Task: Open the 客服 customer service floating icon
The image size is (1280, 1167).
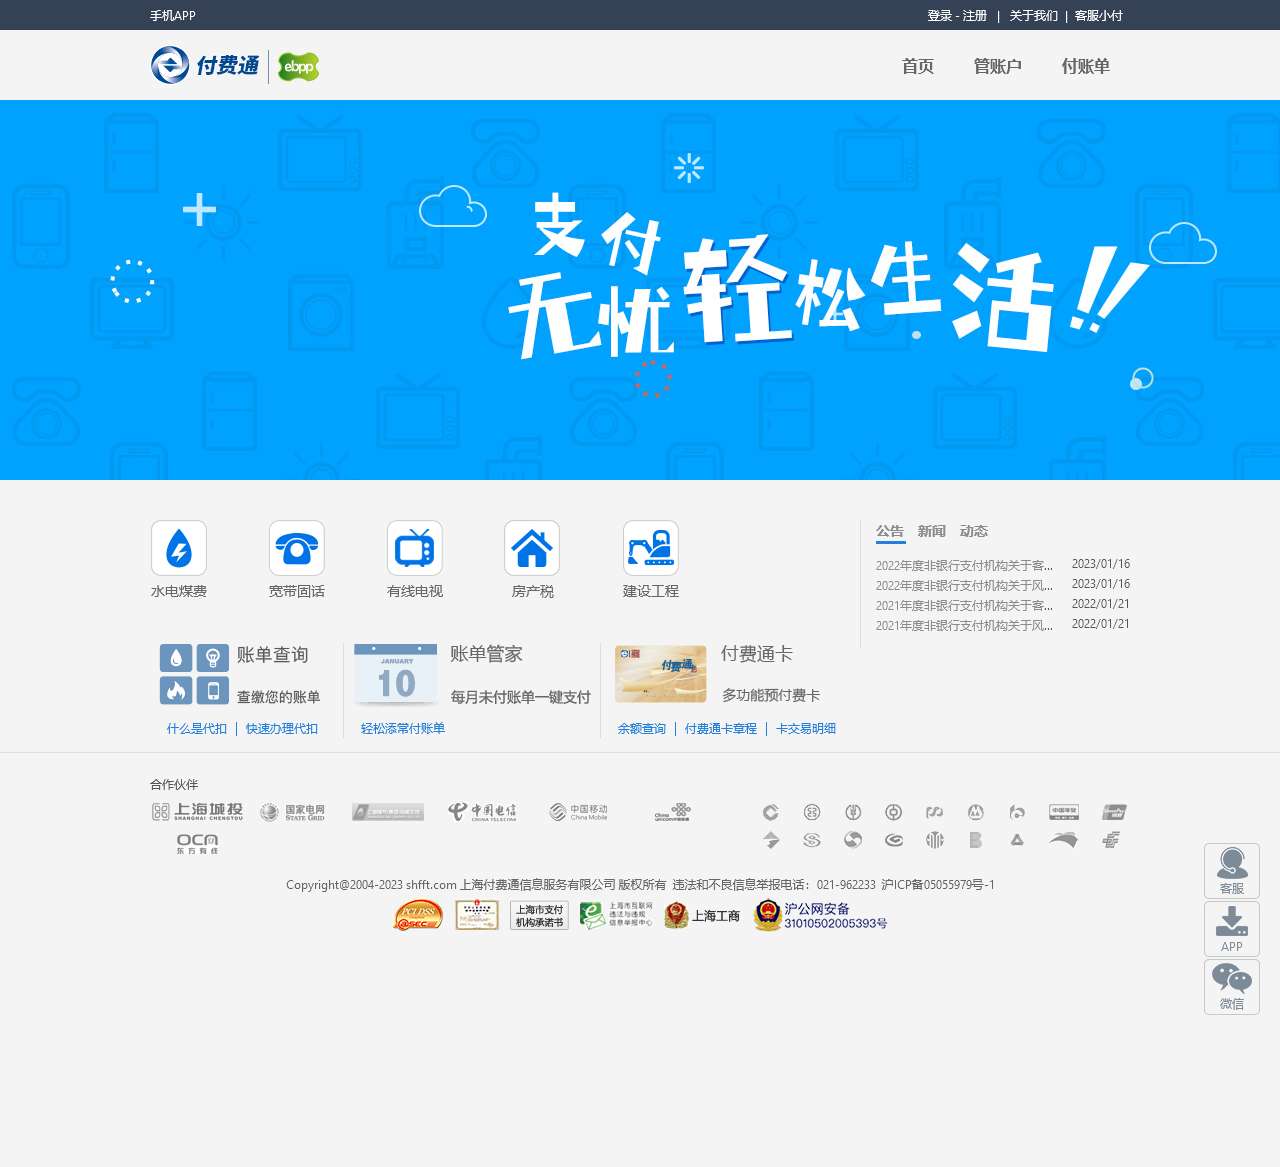Action: point(1232,871)
